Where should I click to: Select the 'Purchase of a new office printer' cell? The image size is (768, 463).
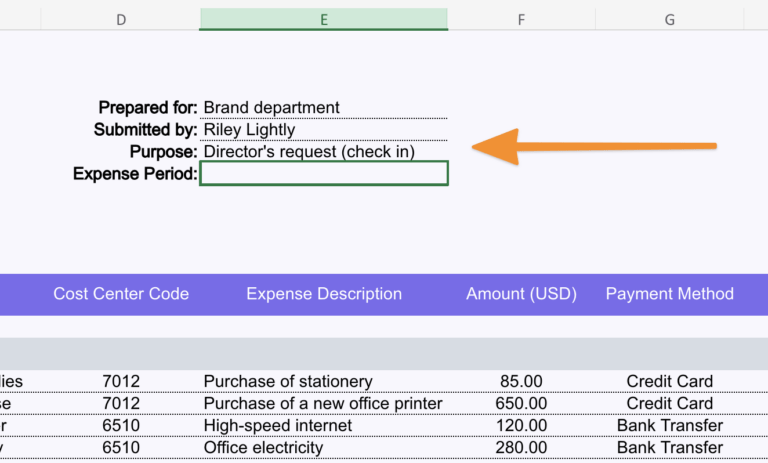pos(322,403)
